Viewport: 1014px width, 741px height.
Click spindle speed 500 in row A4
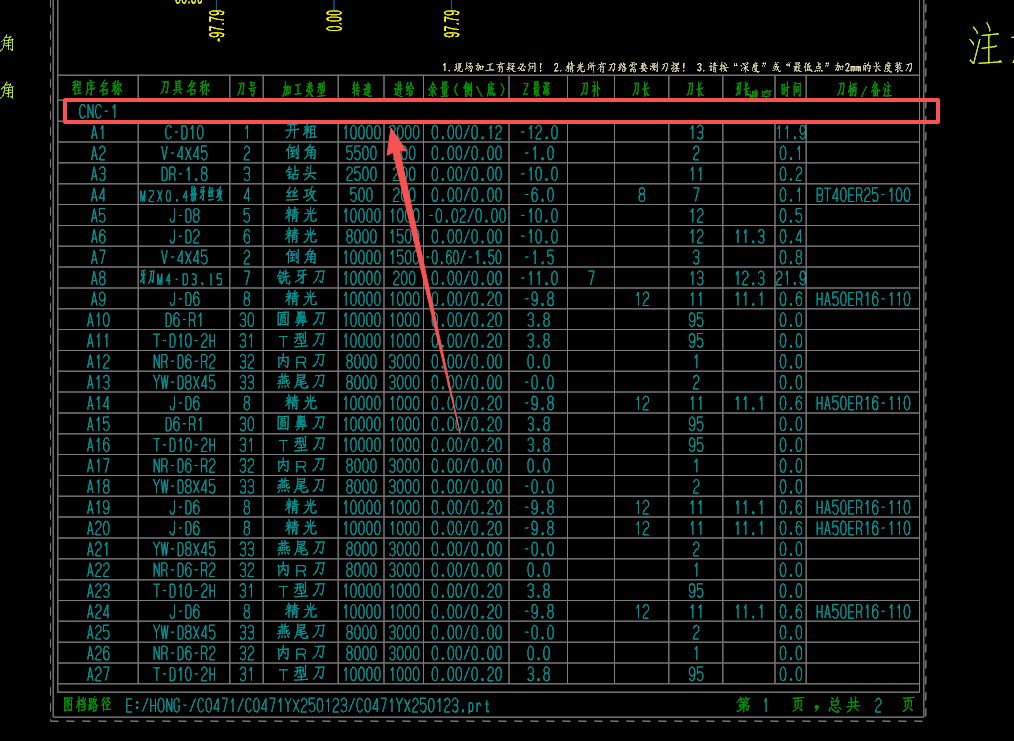tap(361, 195)
